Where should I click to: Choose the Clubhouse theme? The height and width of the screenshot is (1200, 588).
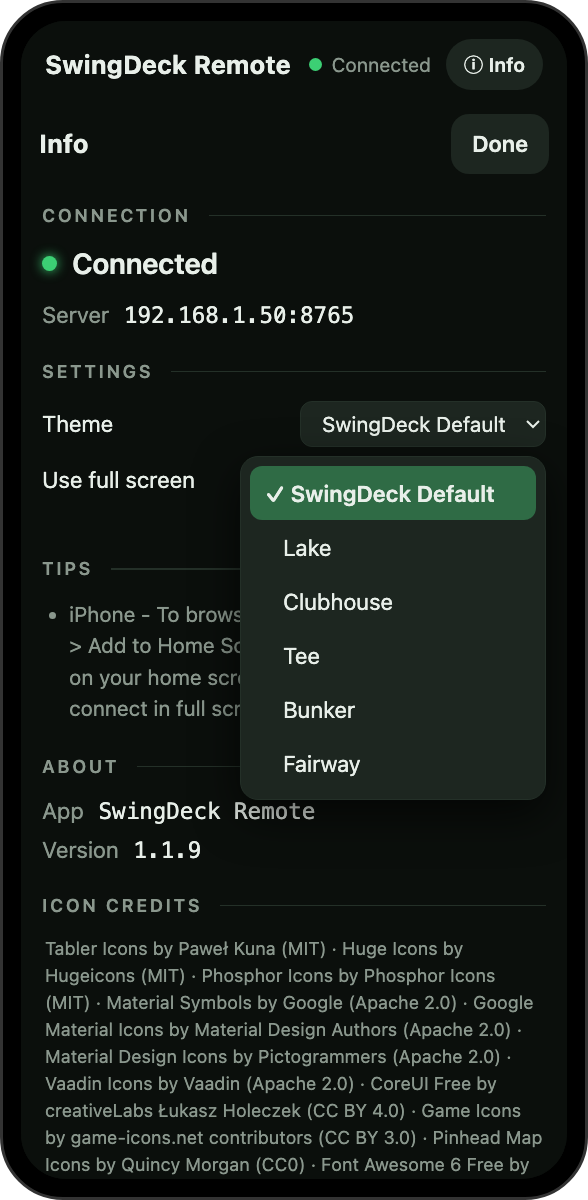[393, 602]
